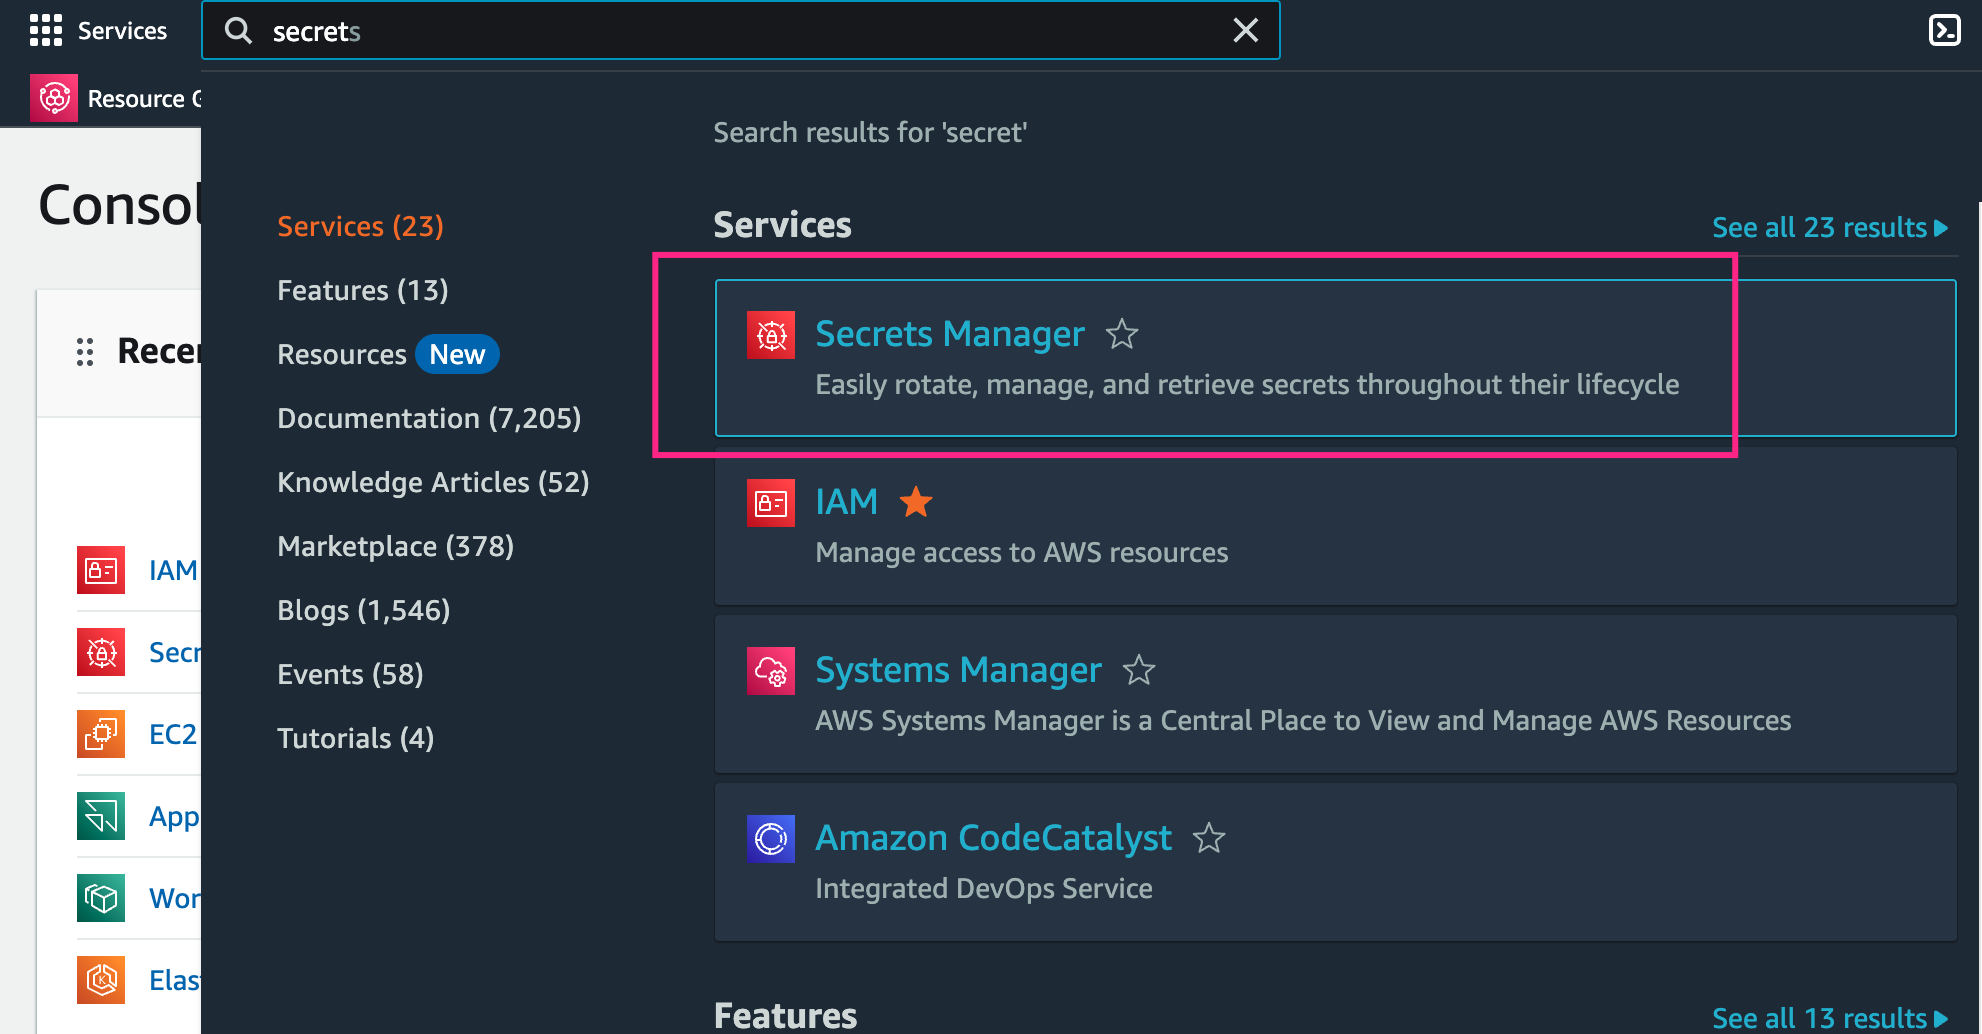
Task: Open the CloudShell terminal icon
Action: (x=1944, y=31)
